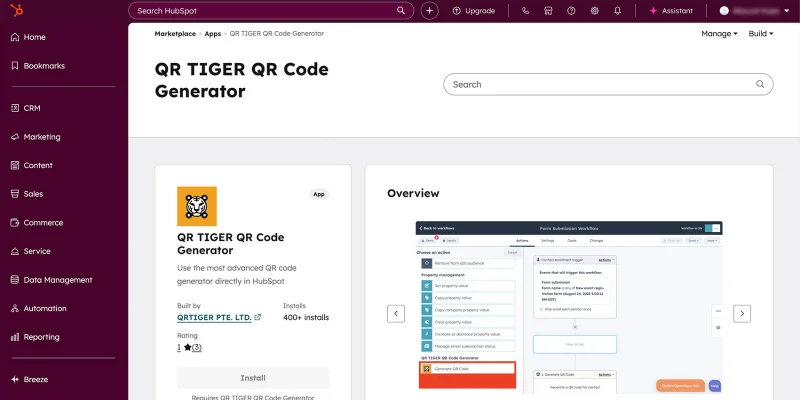Open the Assistant button
Screen dimensions: 800x400
(x=671, y=11)
